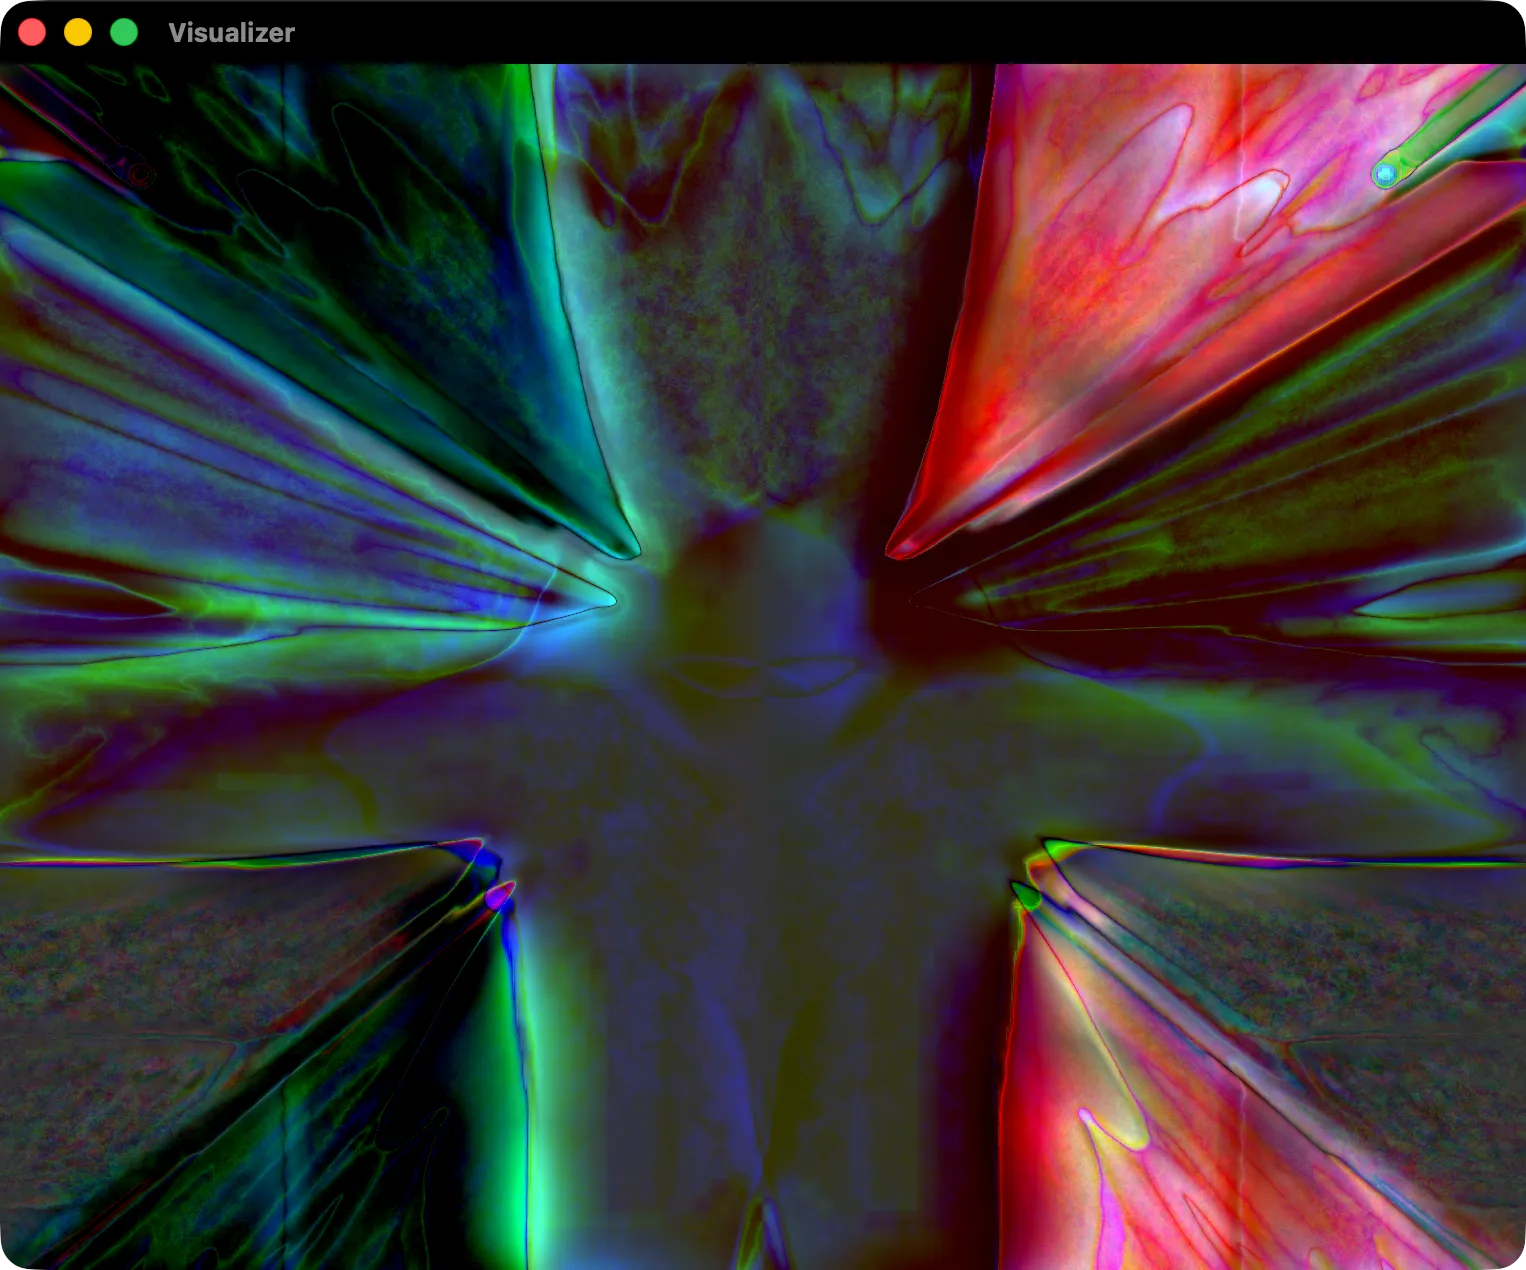Screen dimensions: 1526x1270
Task: Click the Visualizer window title text
Action: tap(232, 33)
